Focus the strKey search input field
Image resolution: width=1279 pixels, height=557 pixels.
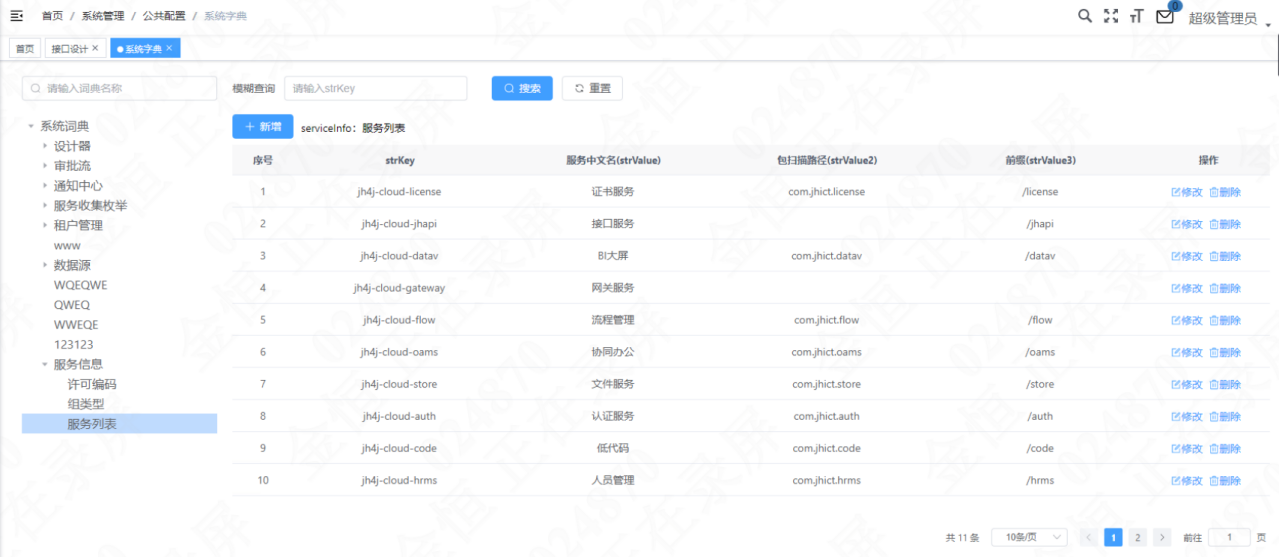pos(376,88)
